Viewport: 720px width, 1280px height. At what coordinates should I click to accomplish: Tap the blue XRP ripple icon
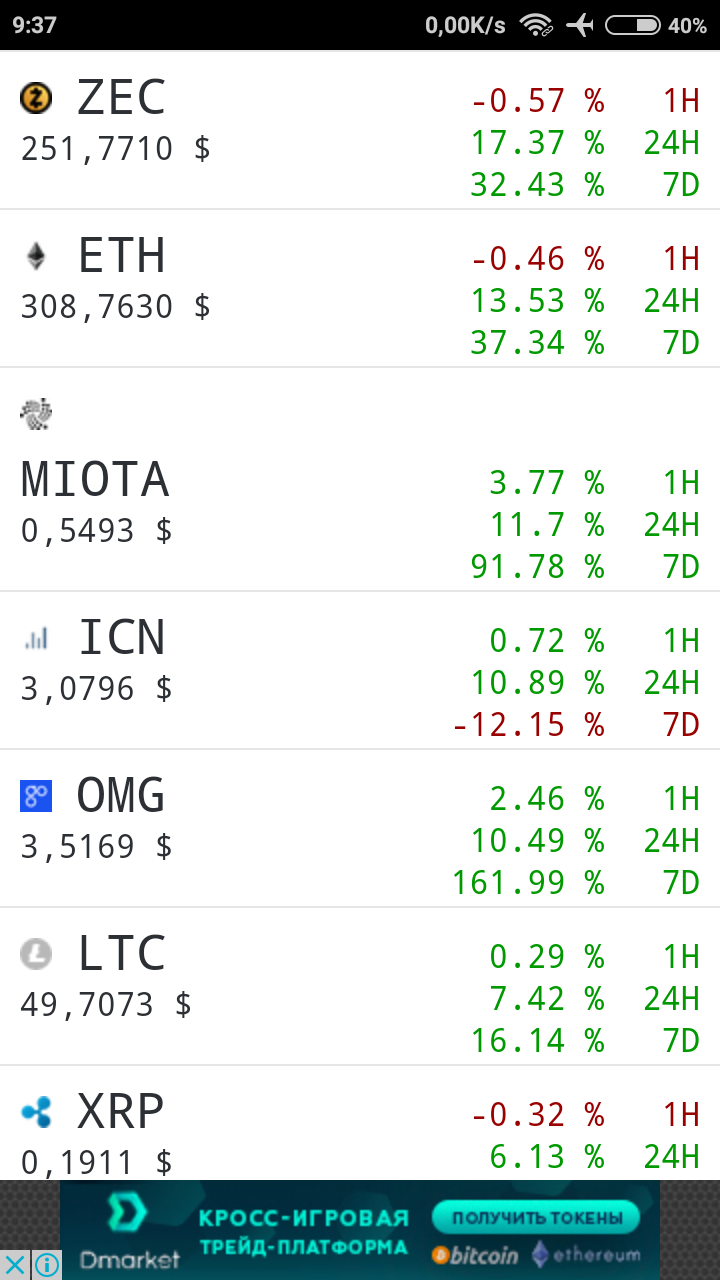36,1112
